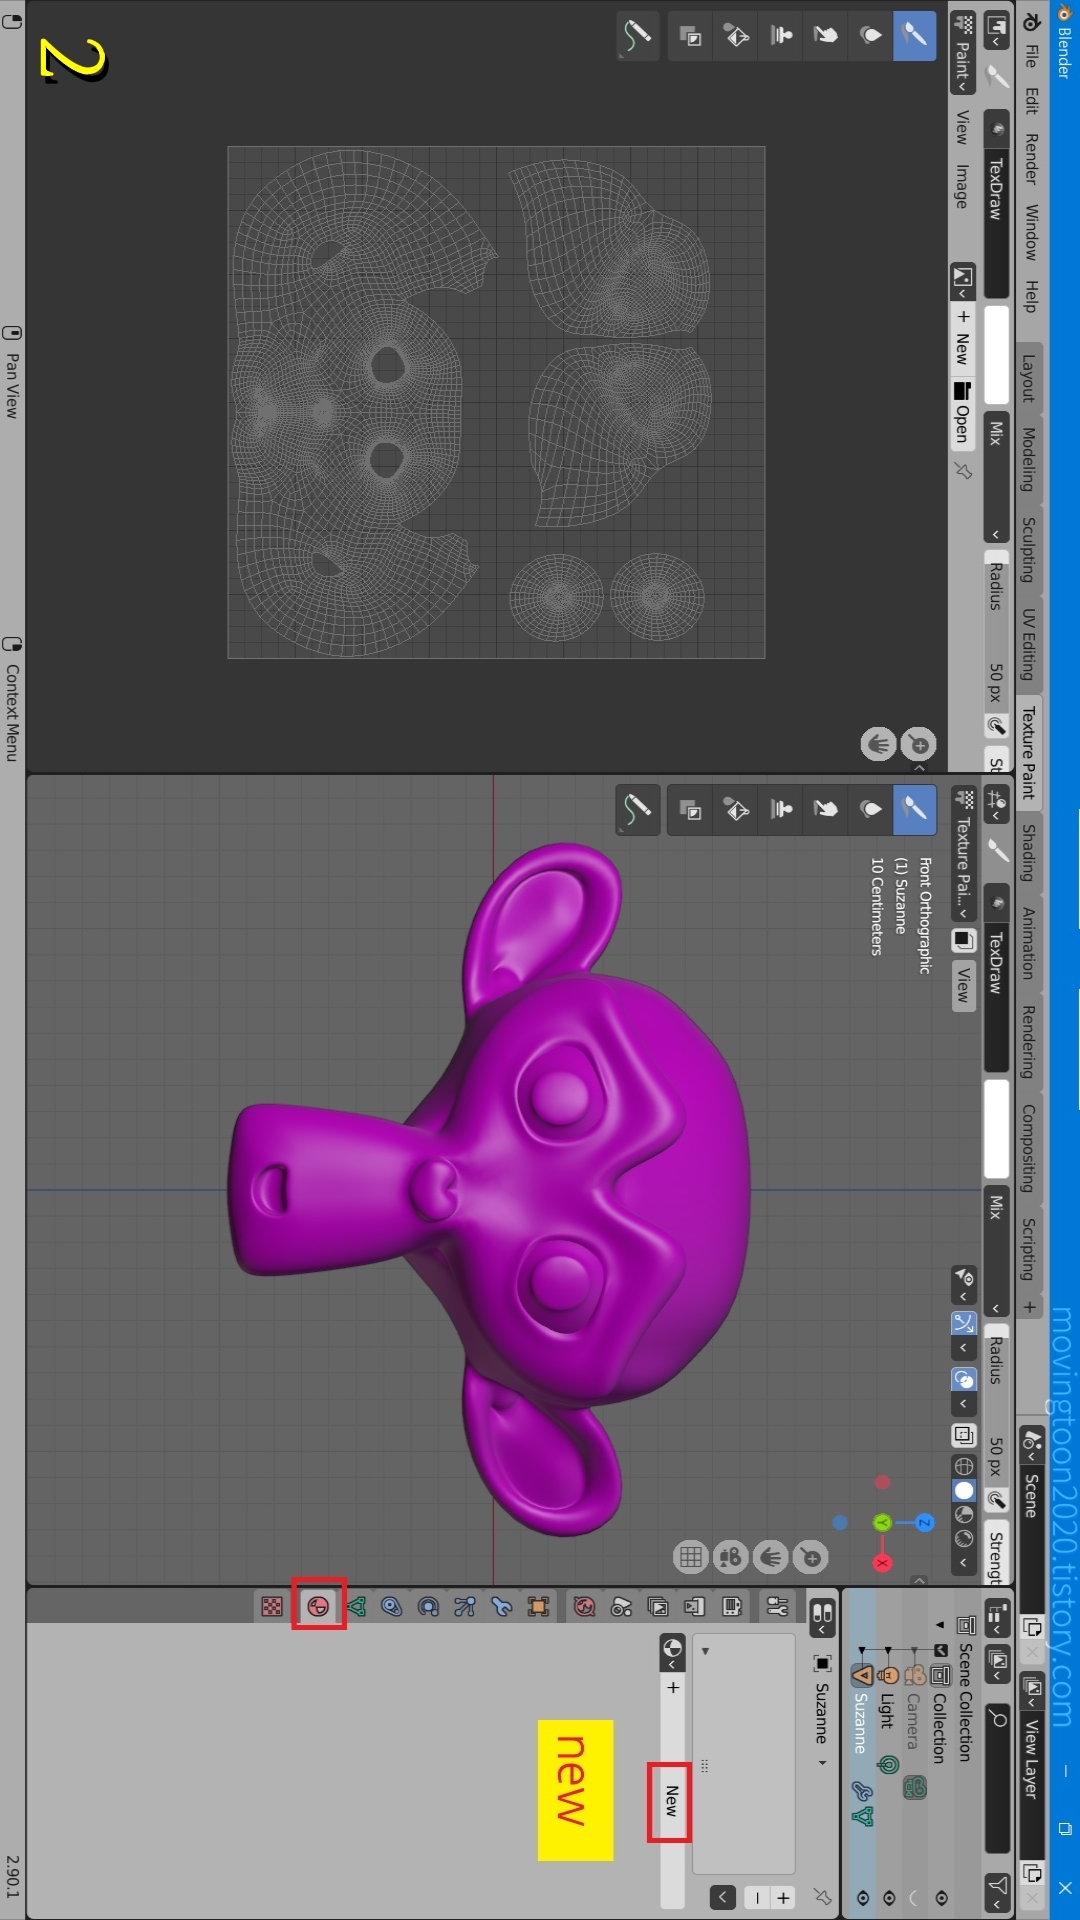The image size is (1080, 1920).
Task: Open the Texture properties tab
Action: click(x=272, y=1607)
